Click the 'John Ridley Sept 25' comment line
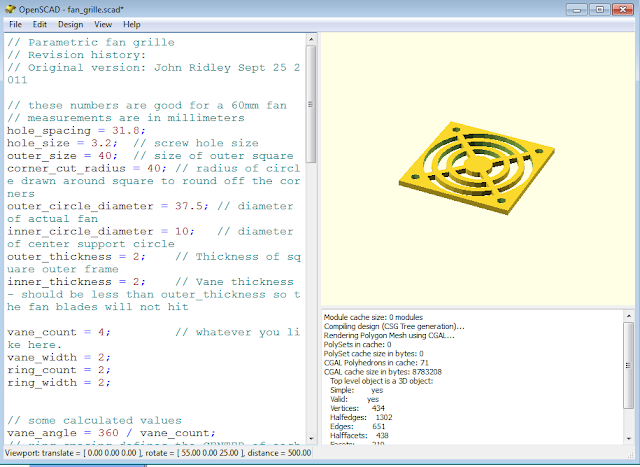 click(x=153, y=68)
